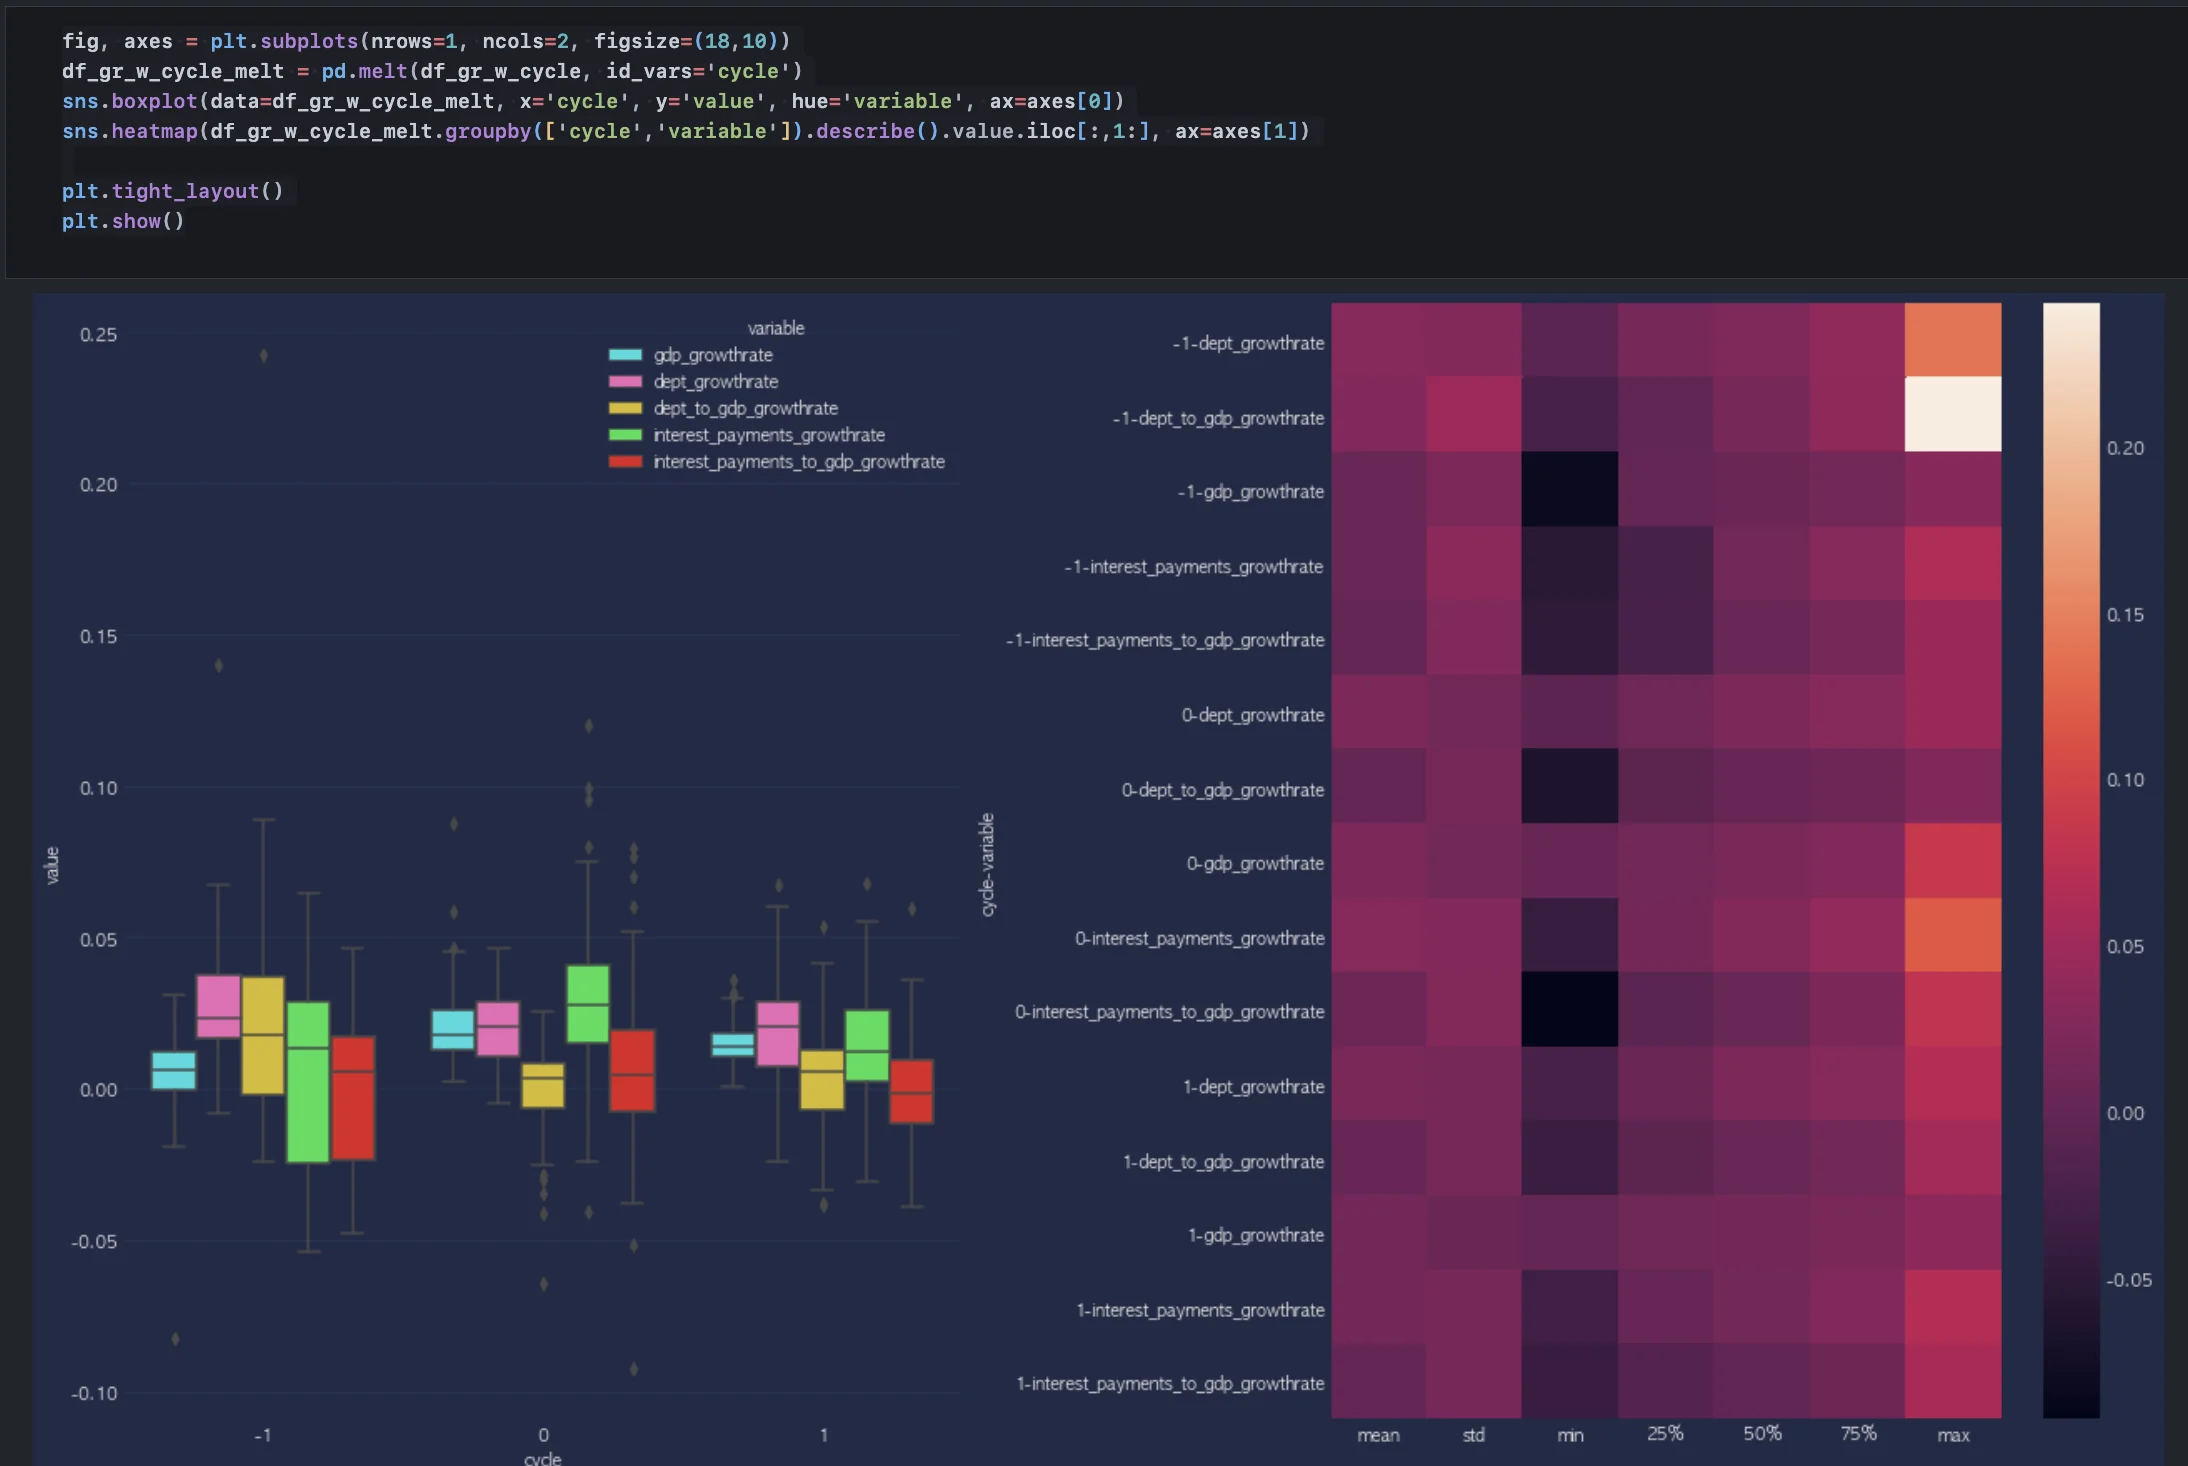
Task: Click the brightest heatmap cell, -1-dept_to_gdp max
Action: pos(1952,414)
